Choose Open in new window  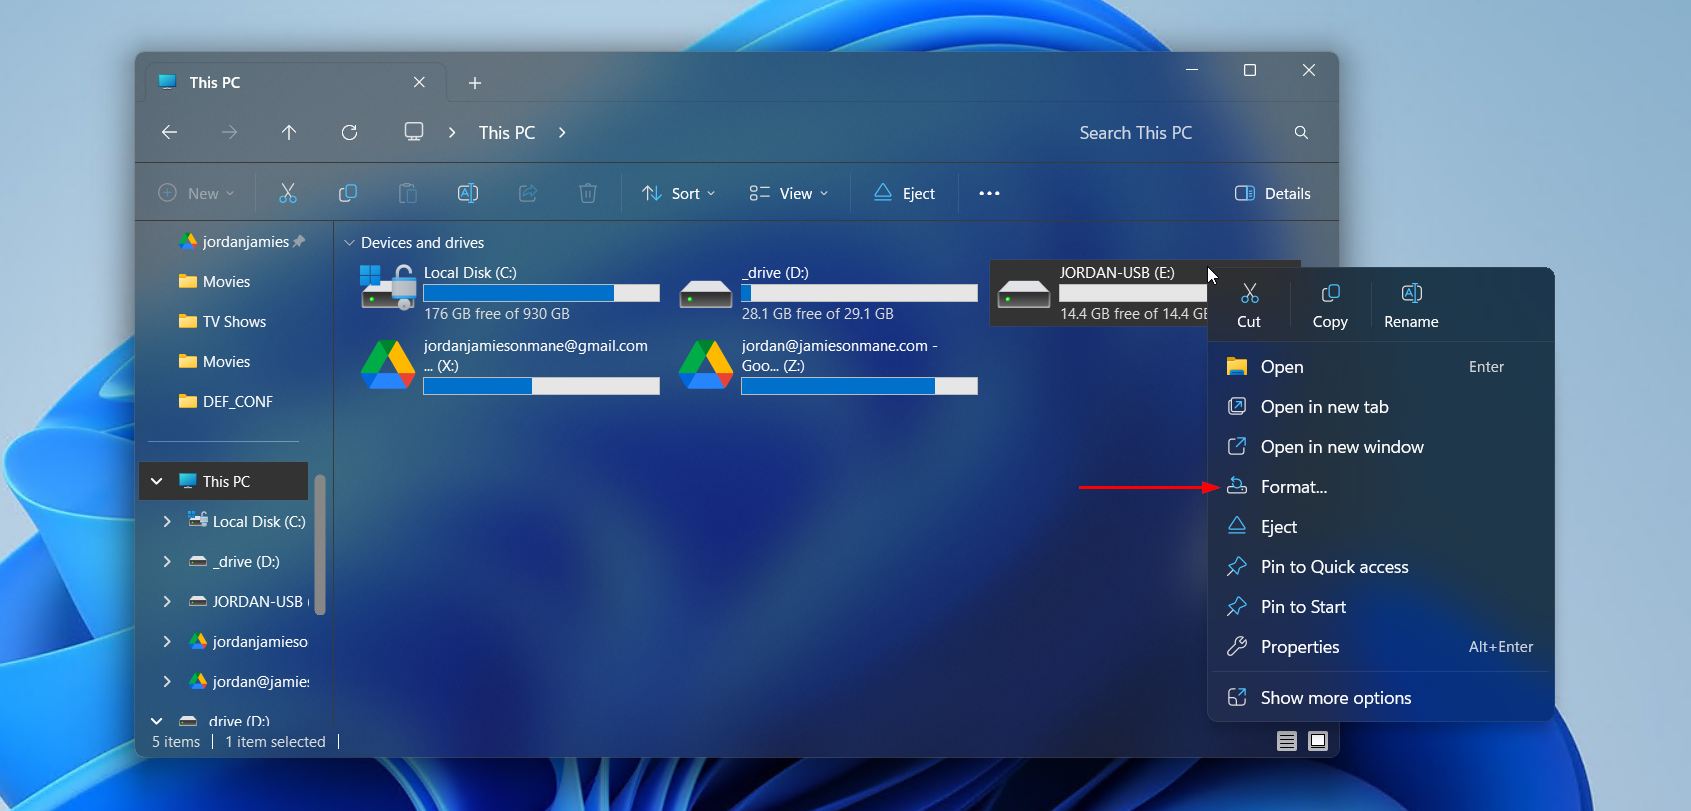point(1381,446)
